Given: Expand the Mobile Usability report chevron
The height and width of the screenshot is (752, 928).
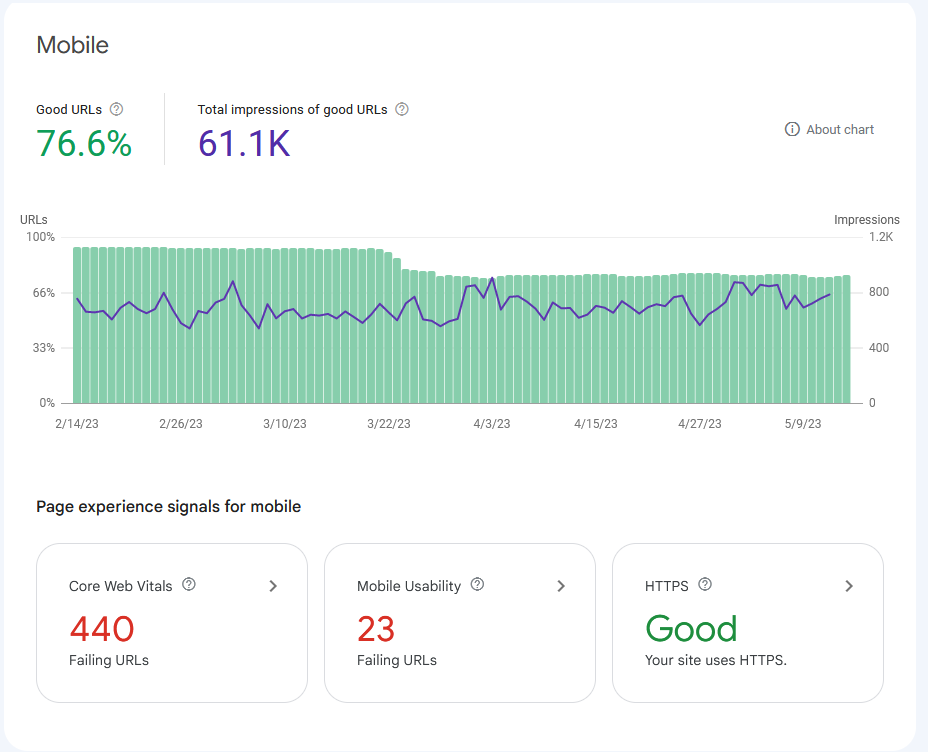Looking at the screenshot, I should [561, 586].
